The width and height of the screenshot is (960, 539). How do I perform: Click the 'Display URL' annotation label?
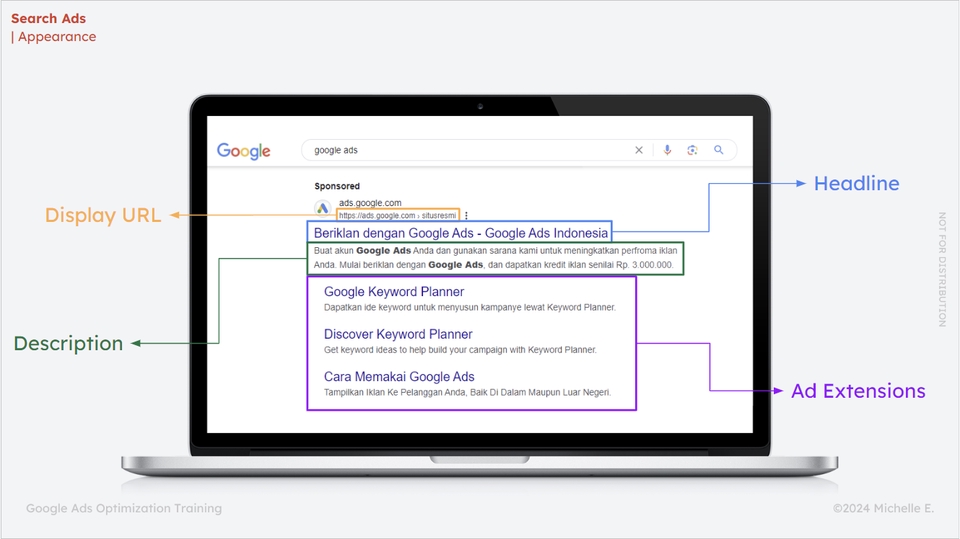[103, 215]
